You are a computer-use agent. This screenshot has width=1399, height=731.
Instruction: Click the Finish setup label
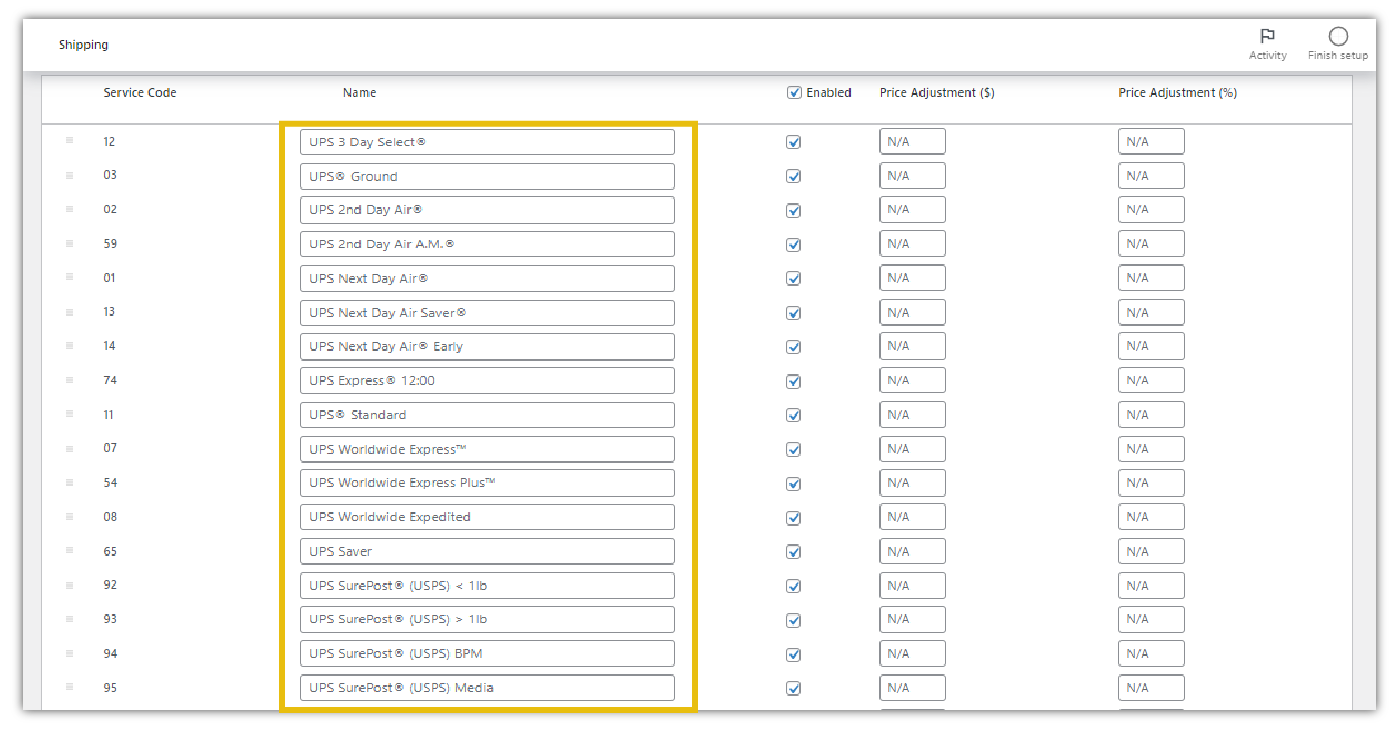tap(1338, 56)
